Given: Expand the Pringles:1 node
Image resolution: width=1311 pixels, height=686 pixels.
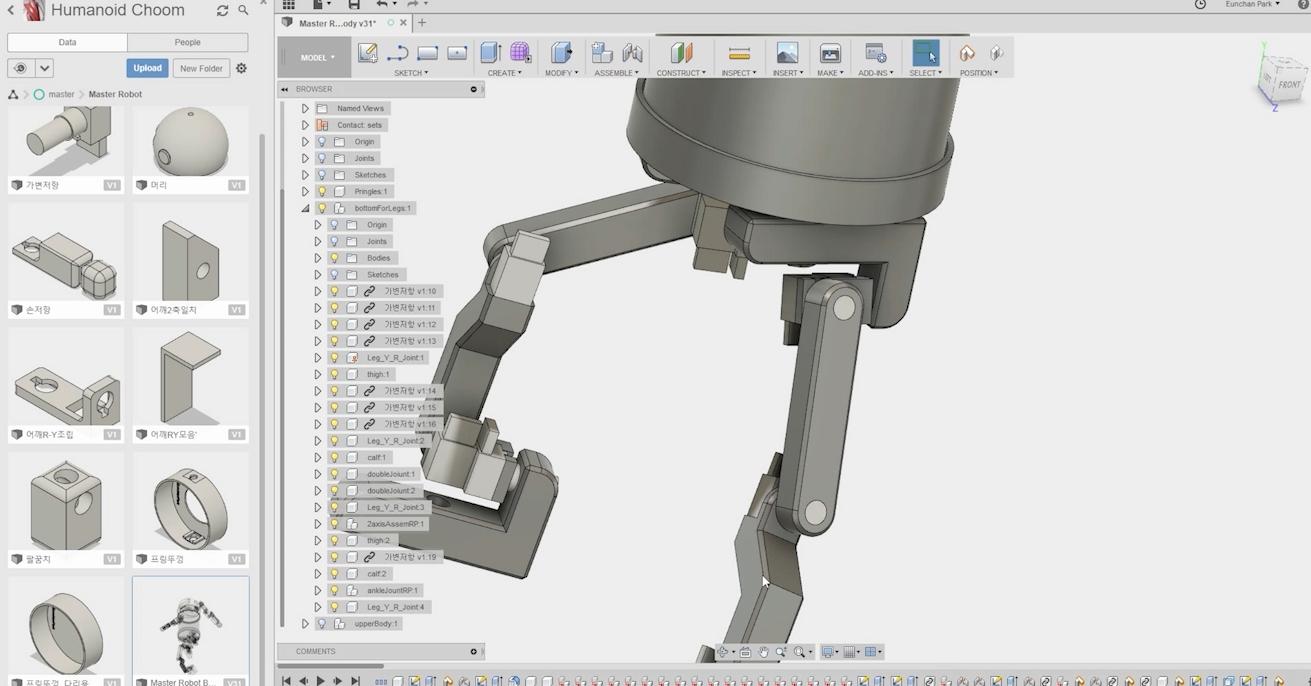Looking at the screenshot, I should pos(305,191).
